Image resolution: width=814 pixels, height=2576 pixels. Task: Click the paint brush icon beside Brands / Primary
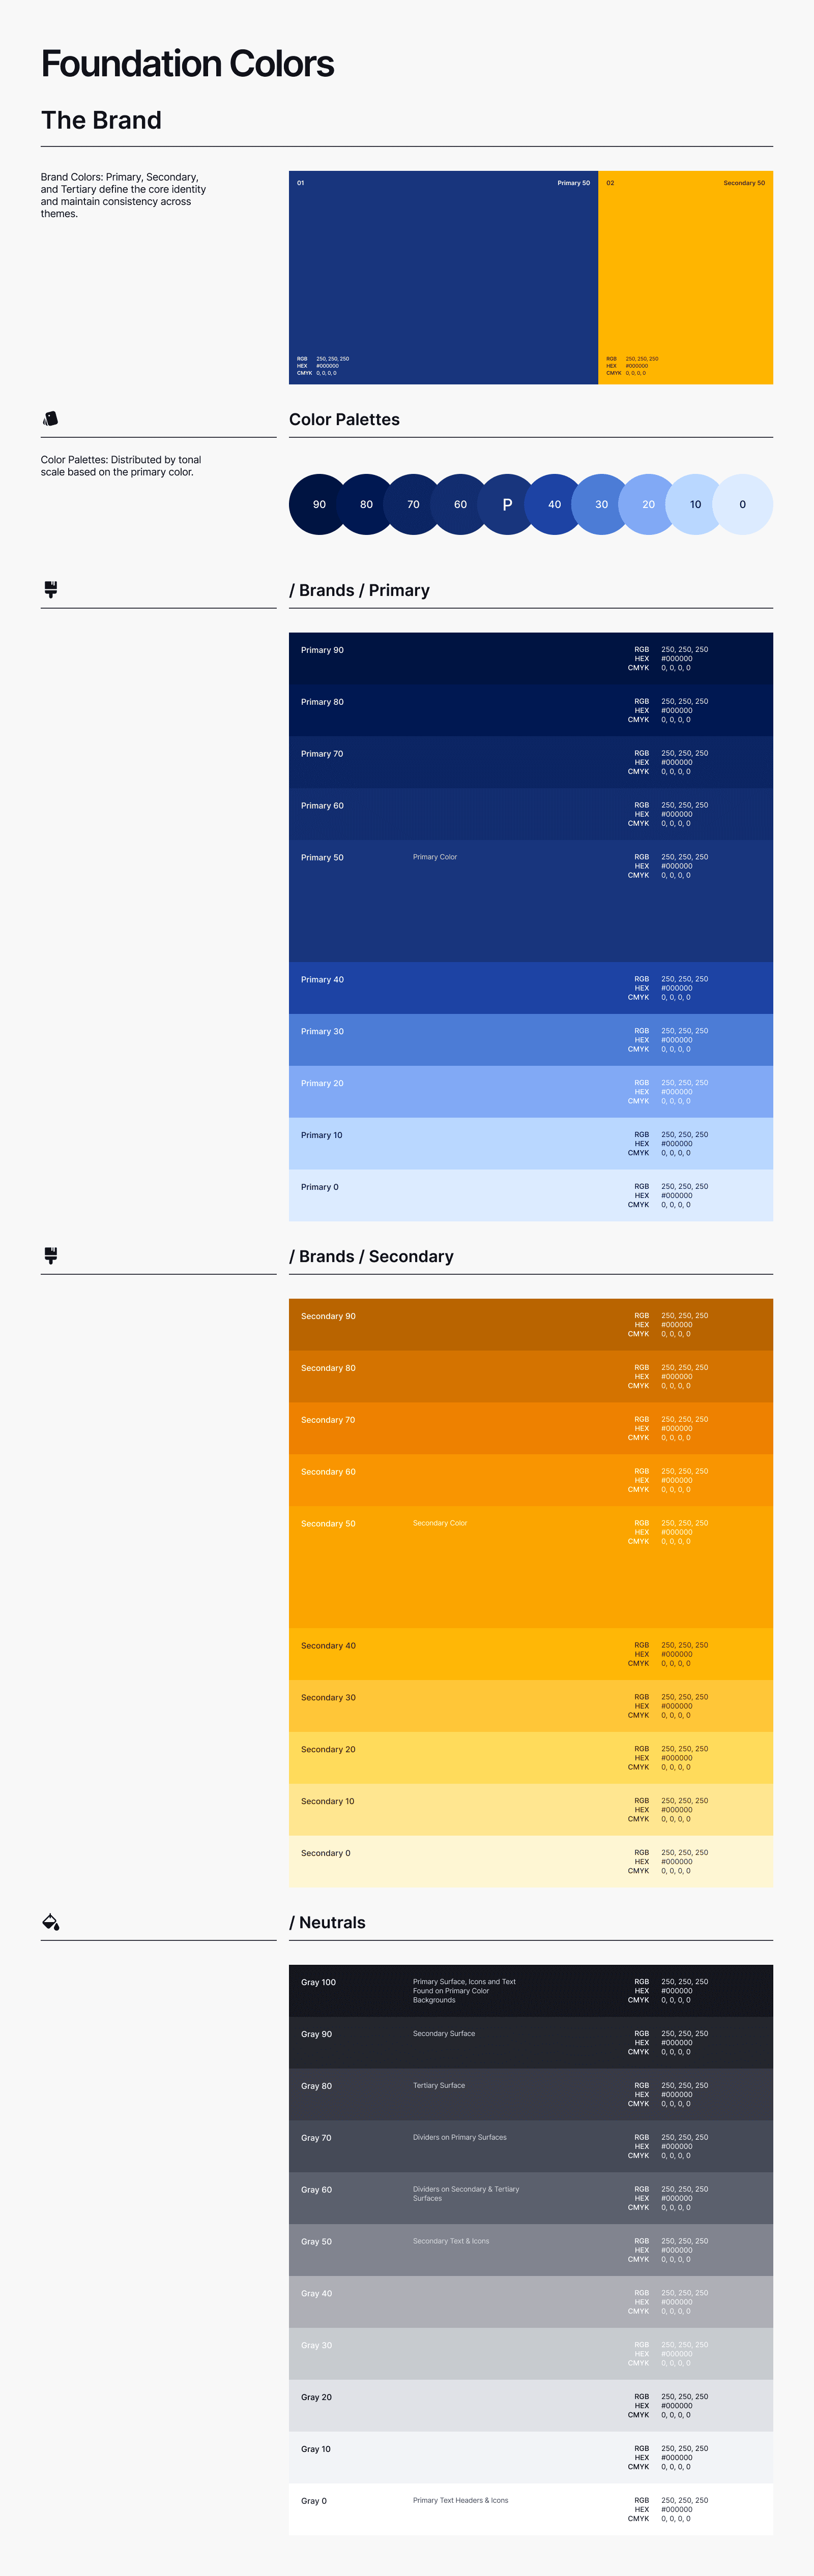coord(51,589)
